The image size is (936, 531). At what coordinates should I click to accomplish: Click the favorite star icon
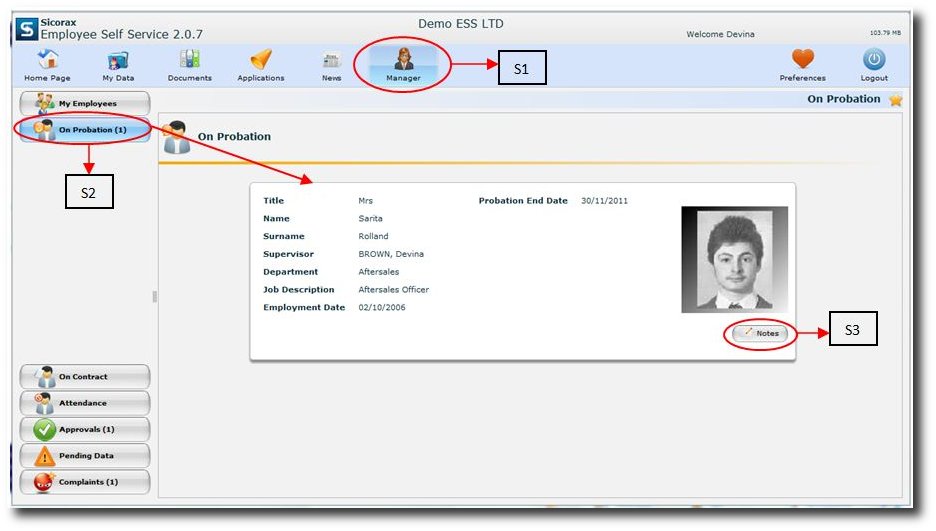point(895,100)
